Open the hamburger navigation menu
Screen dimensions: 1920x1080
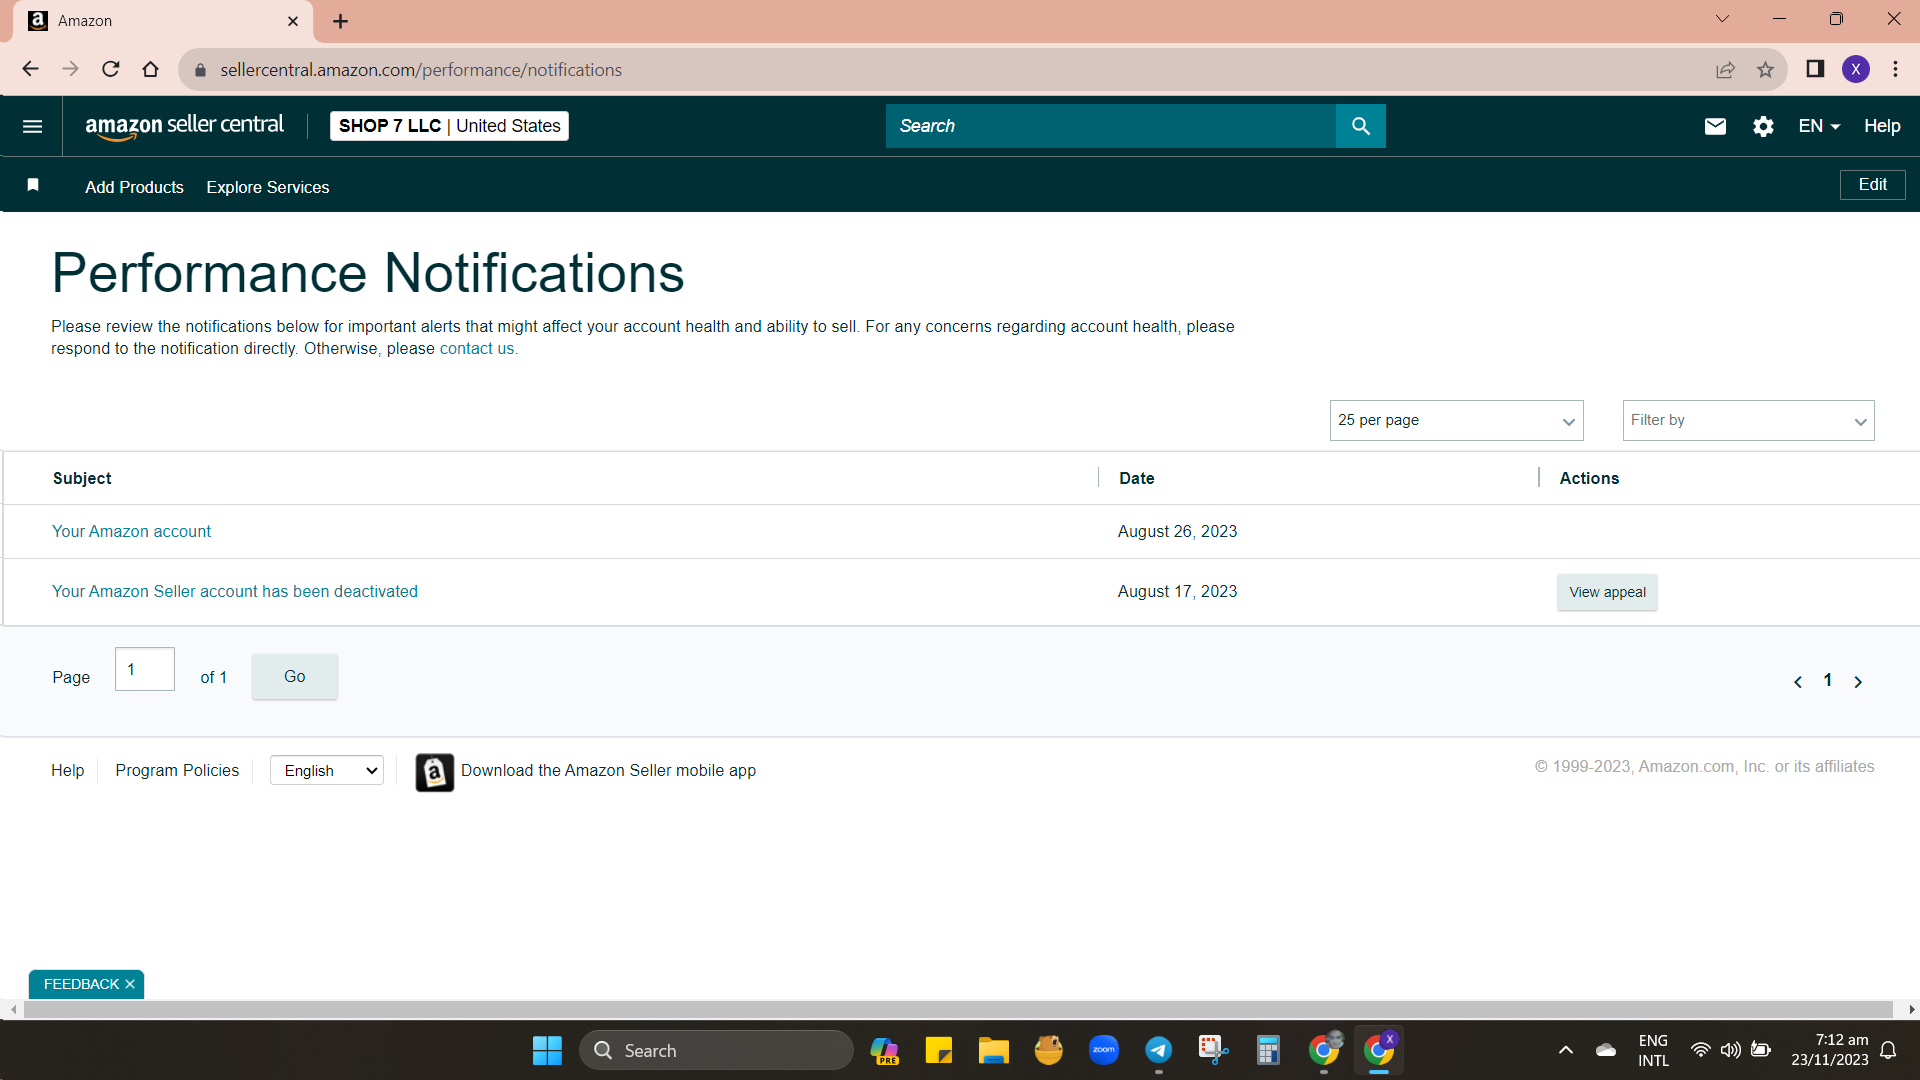[x=32, y=126]
